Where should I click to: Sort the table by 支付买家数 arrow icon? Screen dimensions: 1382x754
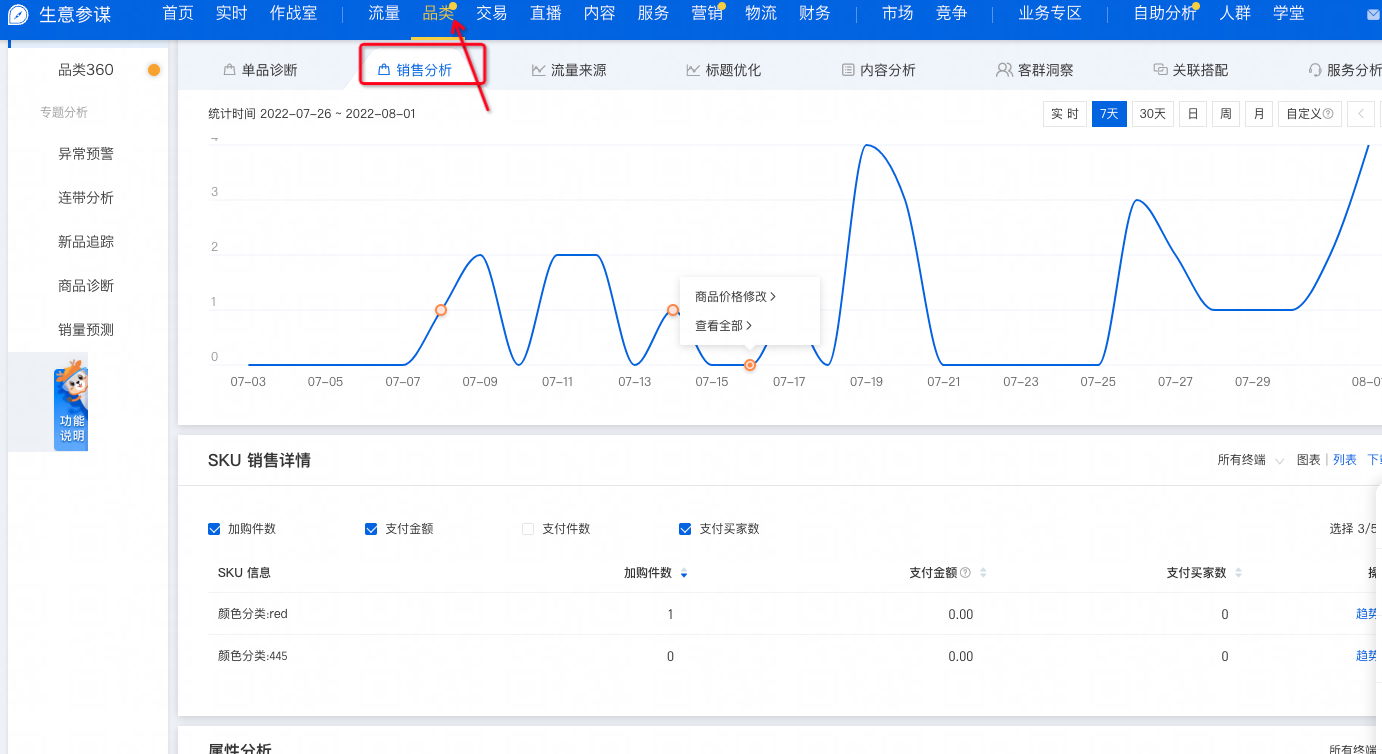tap(1238, 573)
